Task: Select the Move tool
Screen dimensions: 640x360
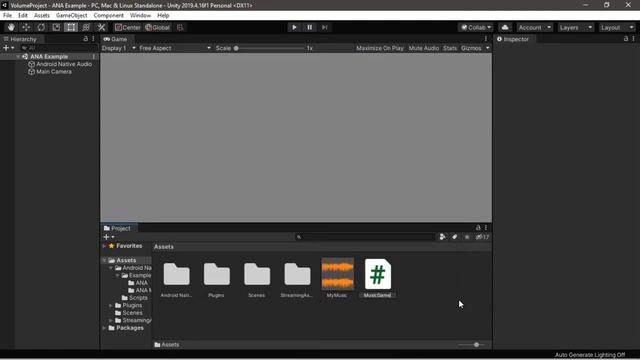Action: tap(26, 27)
